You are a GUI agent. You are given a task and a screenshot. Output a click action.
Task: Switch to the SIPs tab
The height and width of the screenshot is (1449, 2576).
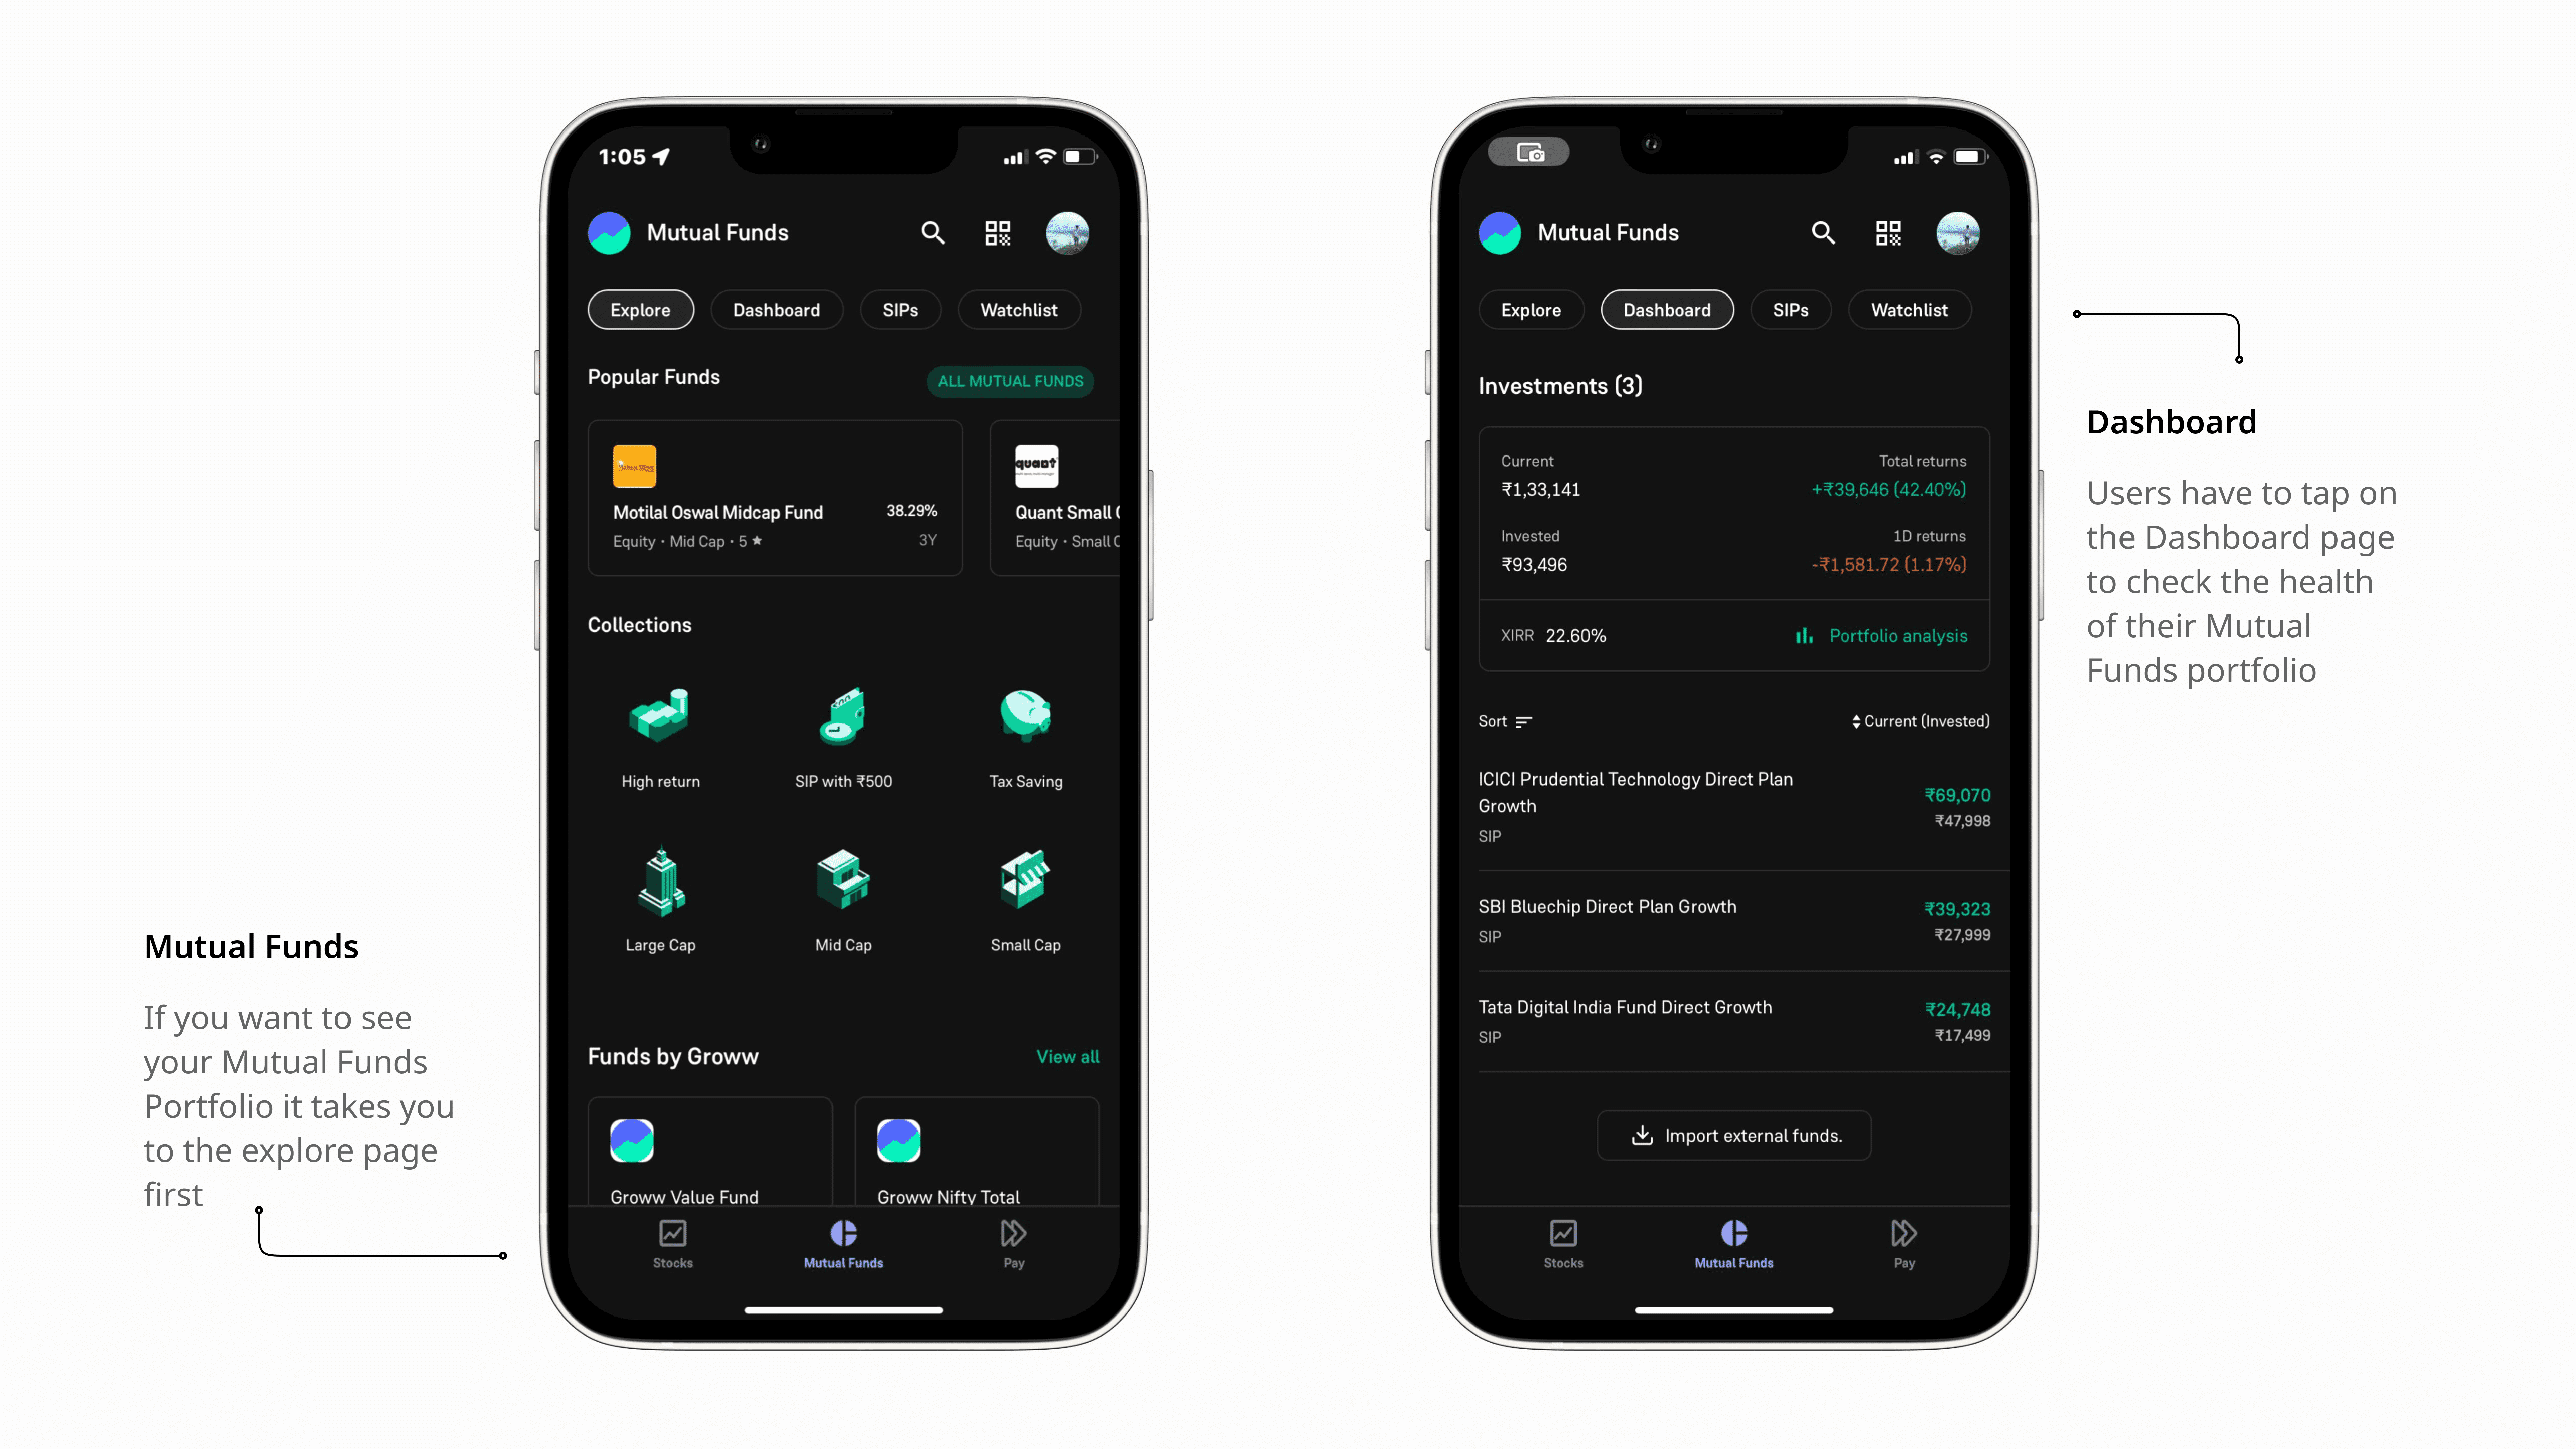899,310
